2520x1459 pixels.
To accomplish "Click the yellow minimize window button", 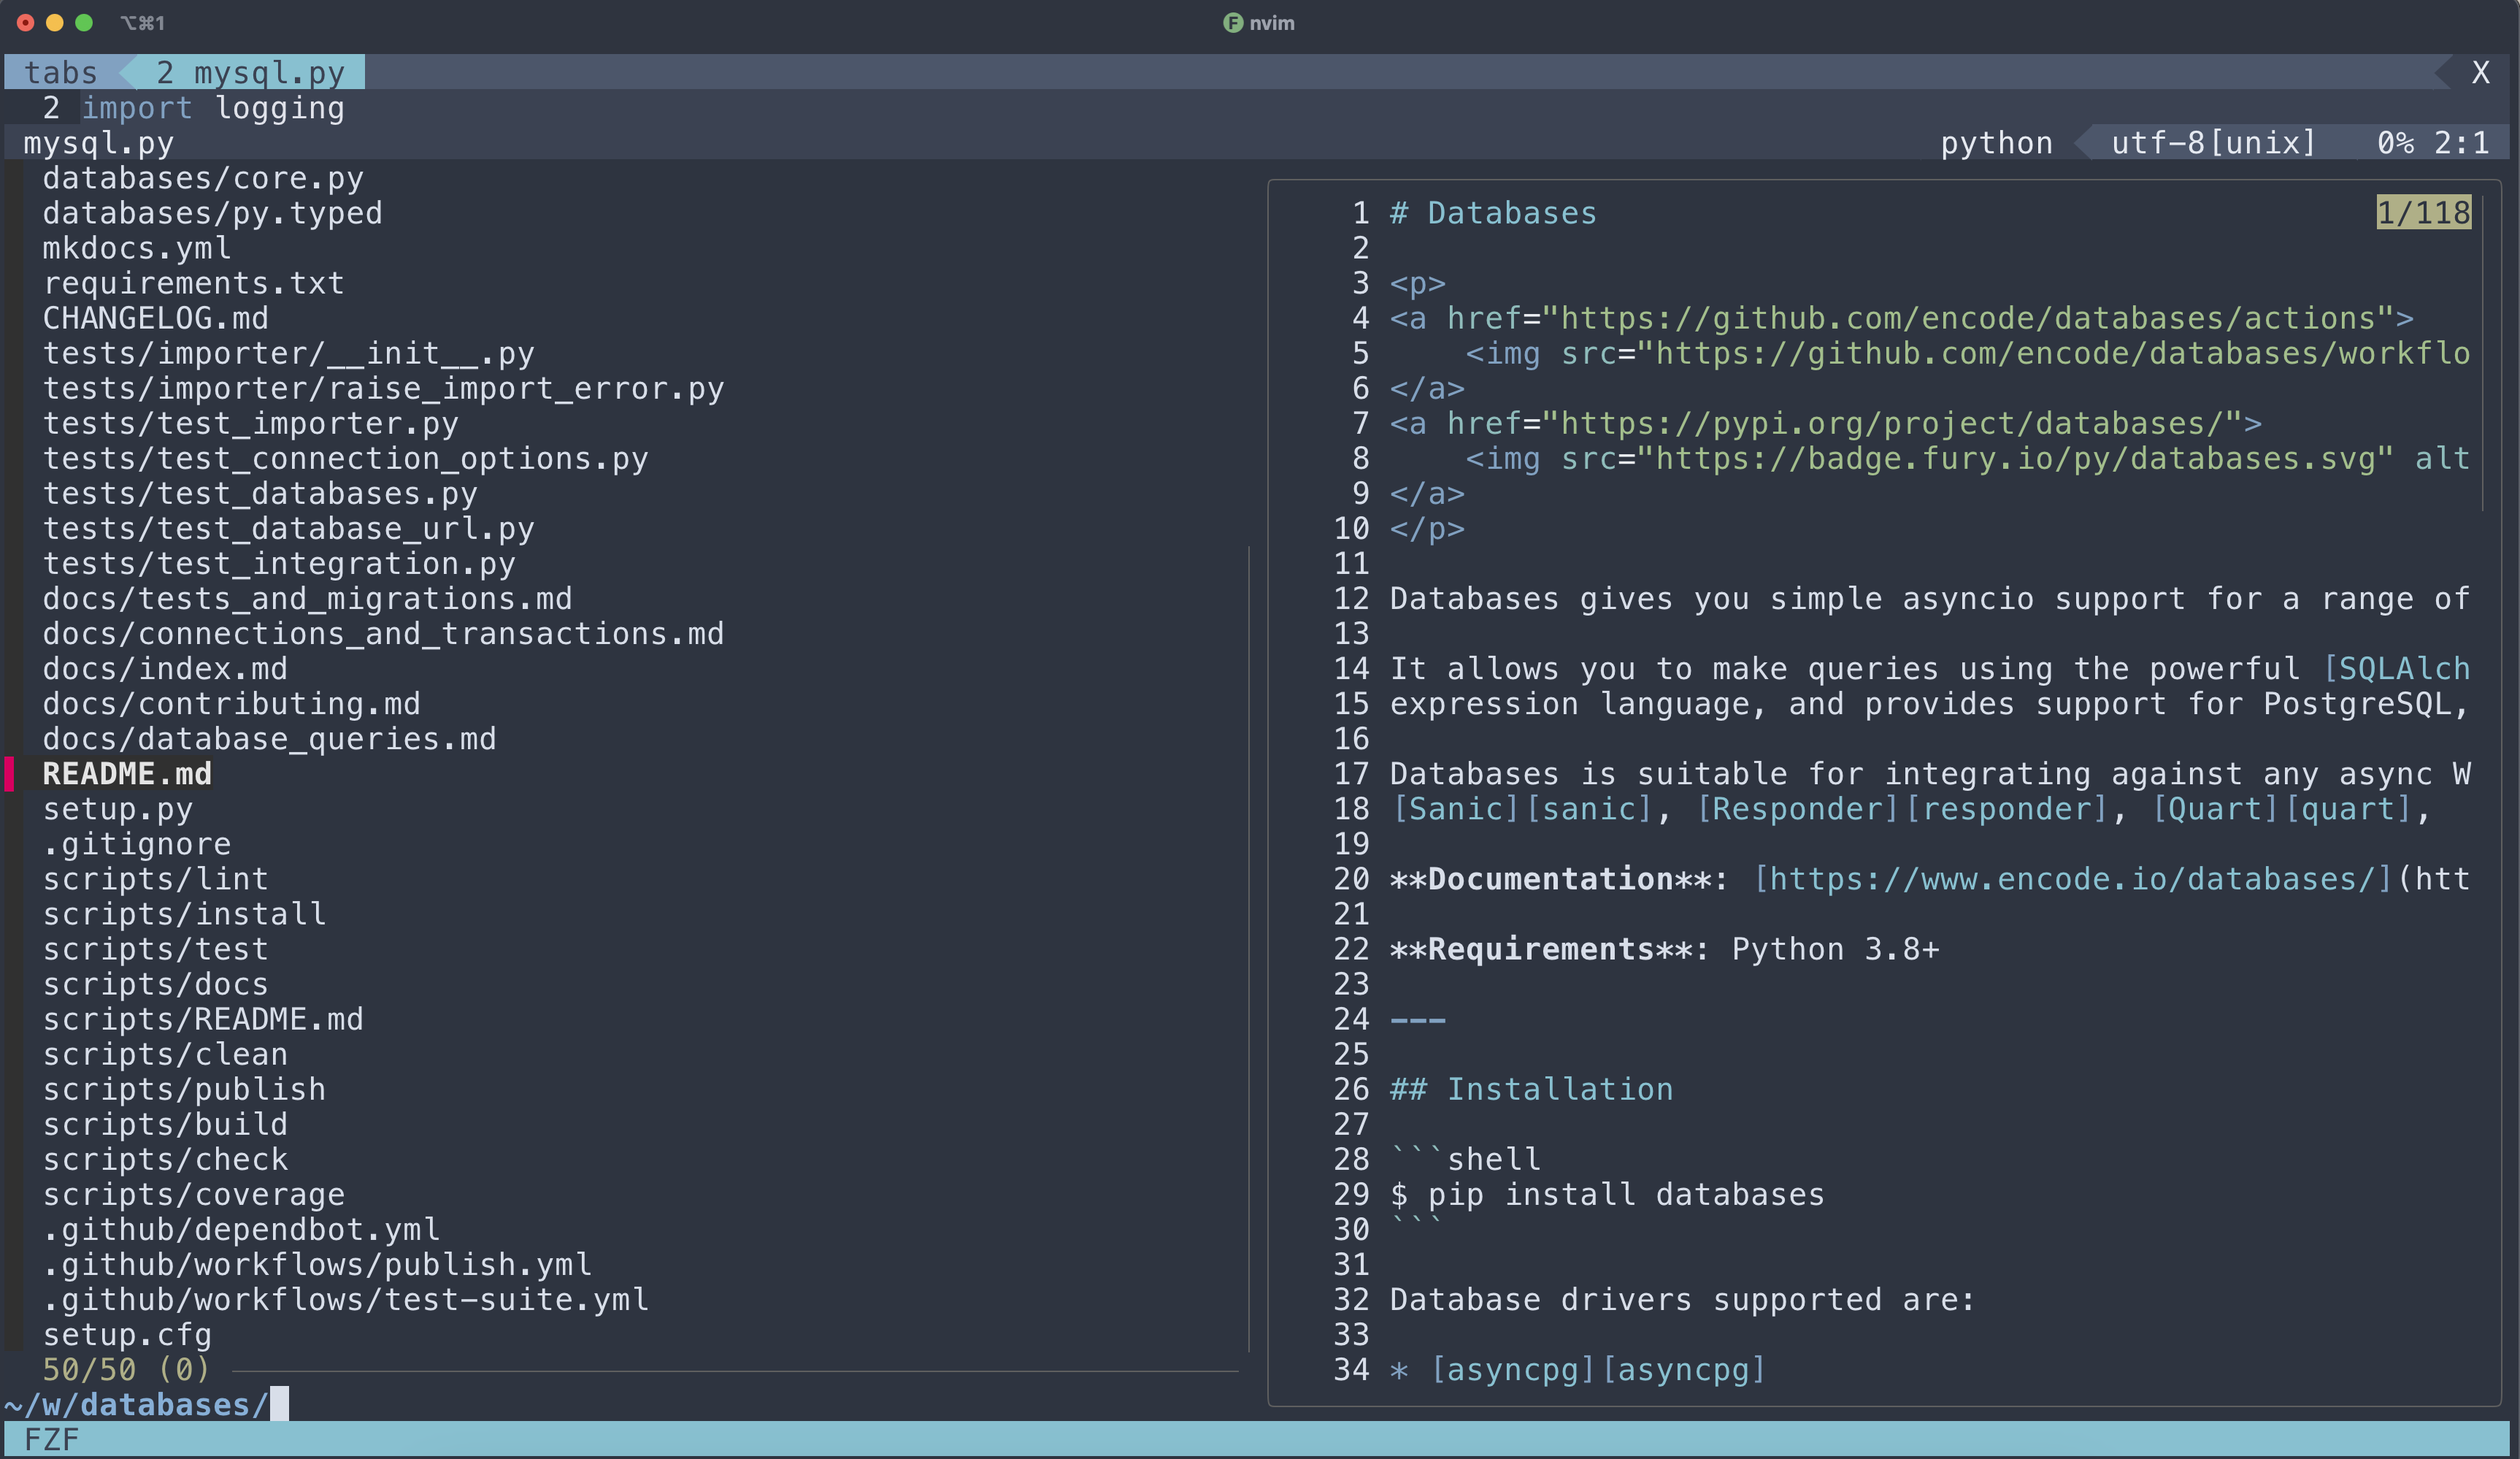I will (x=55, y=23).
